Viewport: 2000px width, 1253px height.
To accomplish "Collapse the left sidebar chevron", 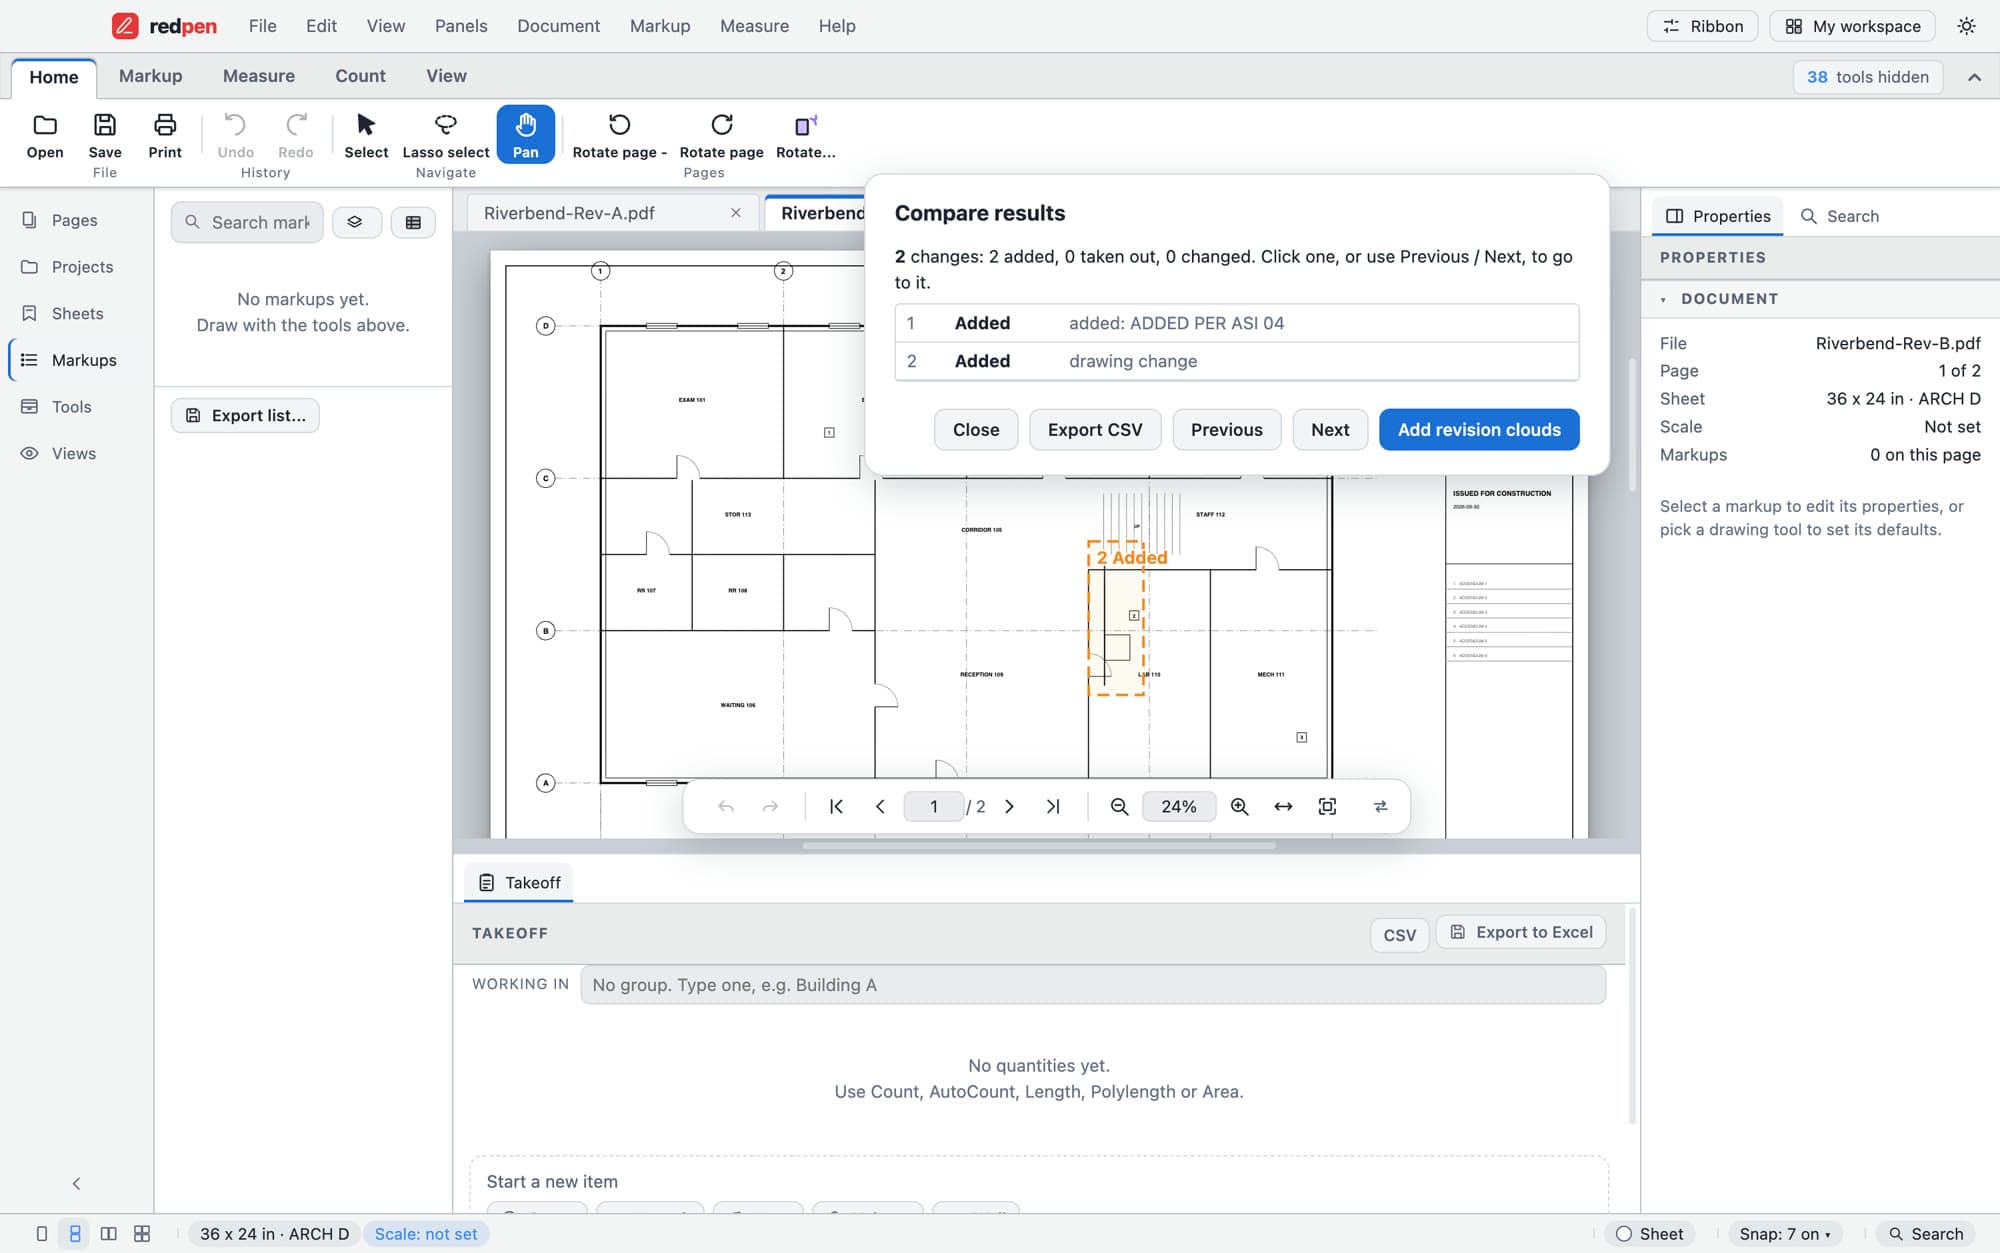I will (76, 1184).
